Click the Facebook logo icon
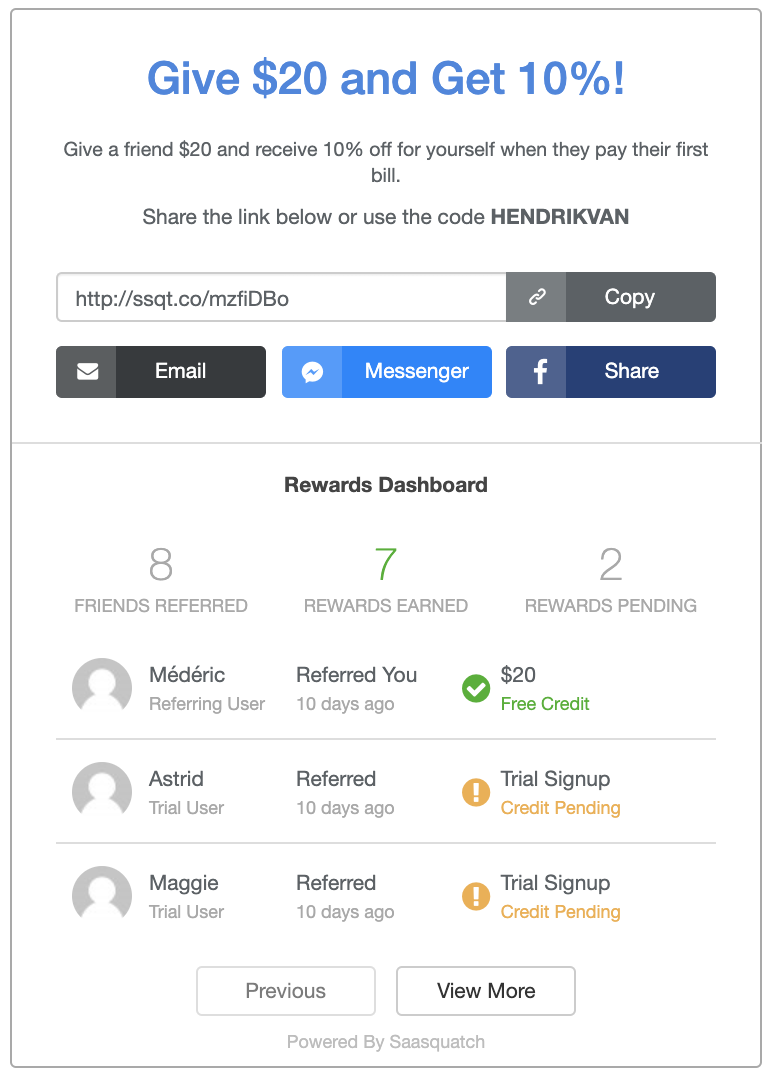Viewport: 772px width, 1080px height. 539,372
